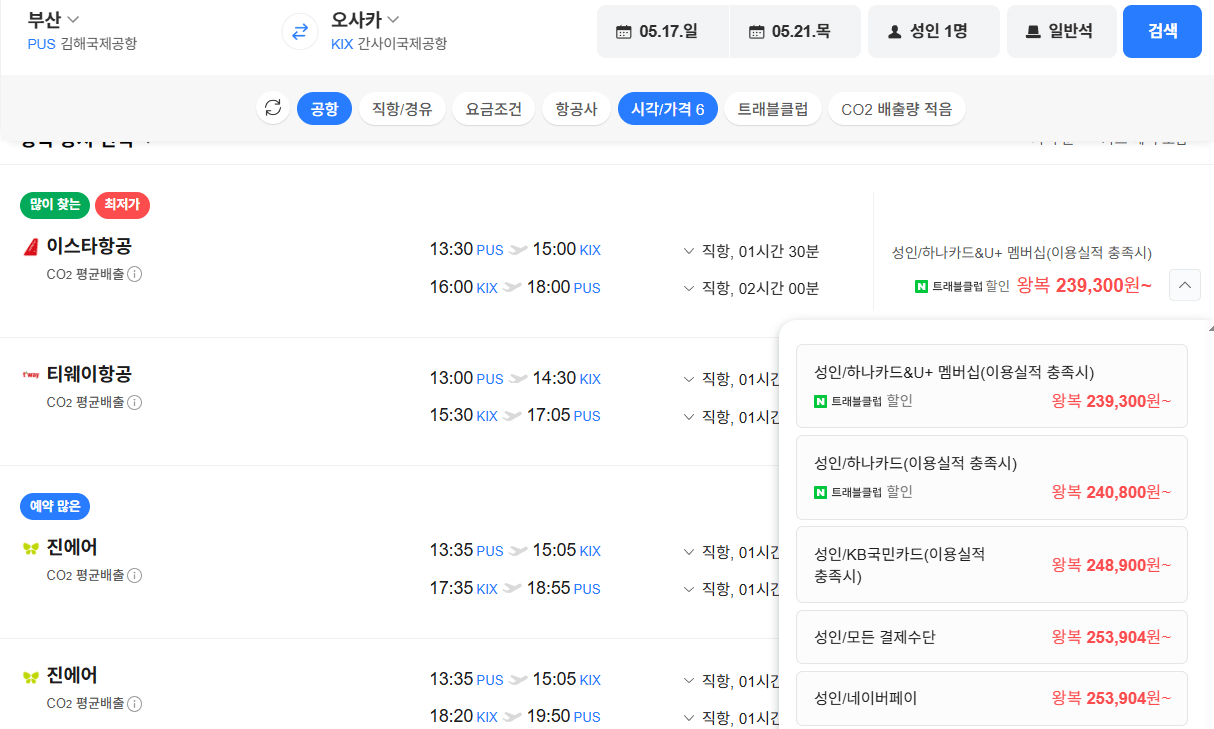Select KB국민카드 fare 248,900원

click(x=992, y=564)
